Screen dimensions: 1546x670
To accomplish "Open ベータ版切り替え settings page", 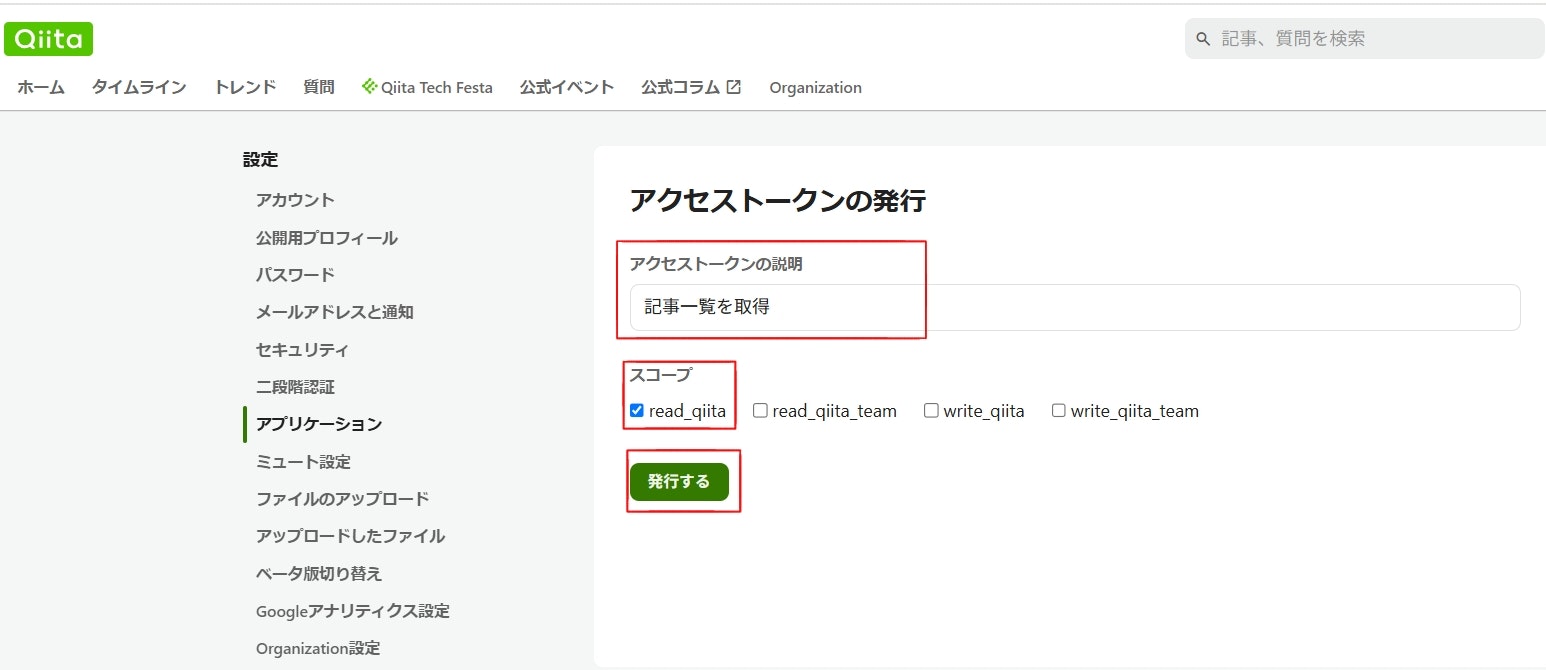I will pyautogui.click(x=319, y=574).
